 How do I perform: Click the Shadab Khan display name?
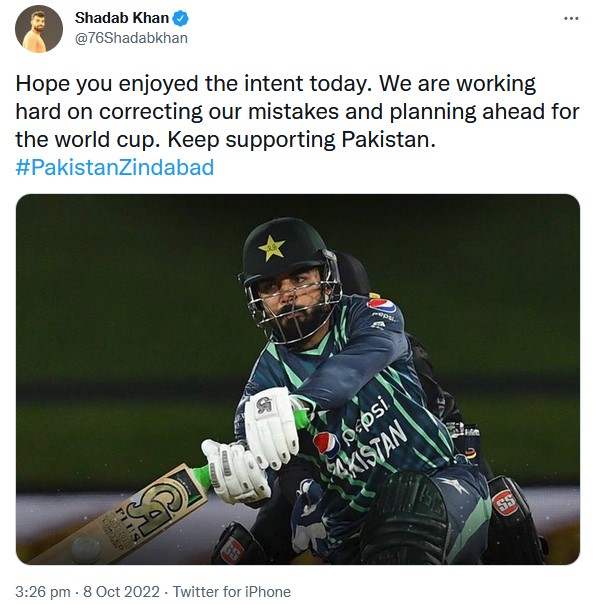(x=122, y=18)
